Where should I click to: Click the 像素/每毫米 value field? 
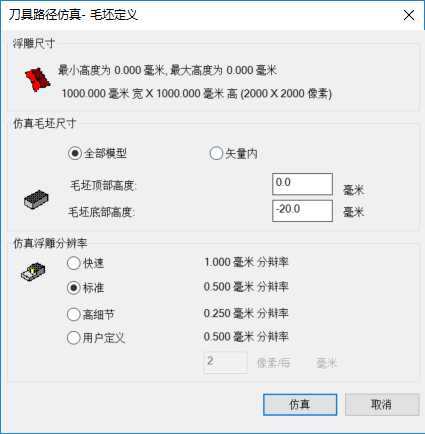(225, 362)
